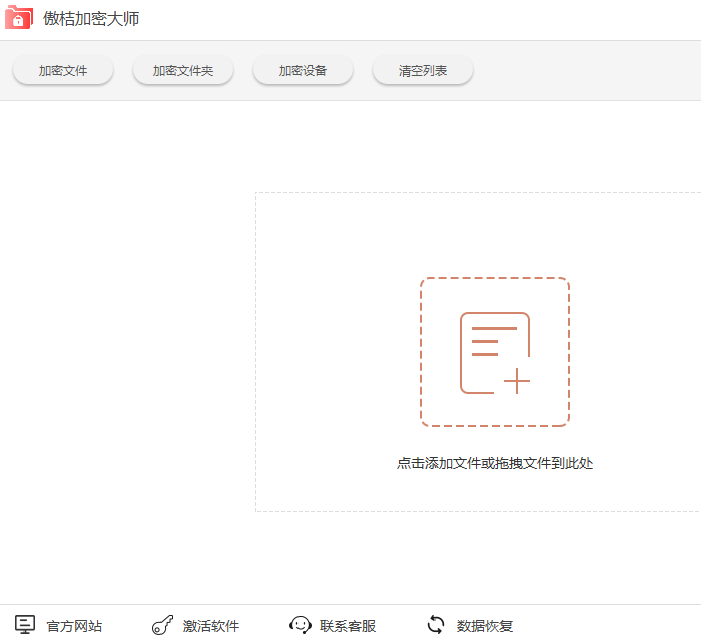
Task: Click the 傲桔加密大师 title text
Action: [90, 19]
